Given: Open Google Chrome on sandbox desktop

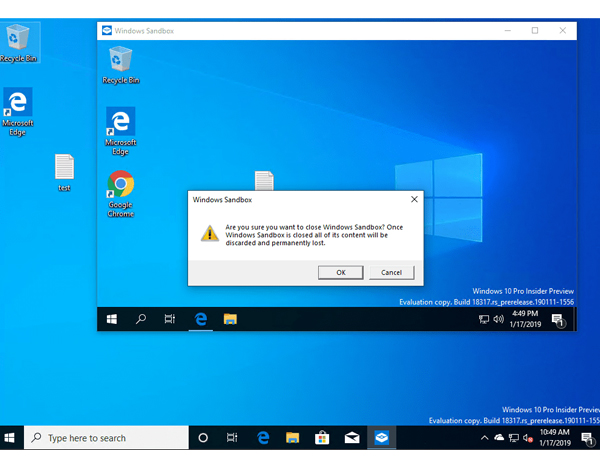Looking at the screenshot, I should 121,185.
